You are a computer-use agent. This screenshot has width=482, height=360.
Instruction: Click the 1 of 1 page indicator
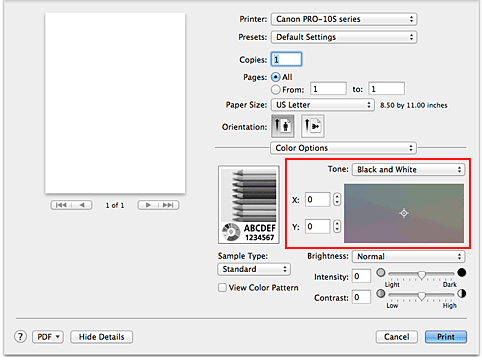[115, 205]
